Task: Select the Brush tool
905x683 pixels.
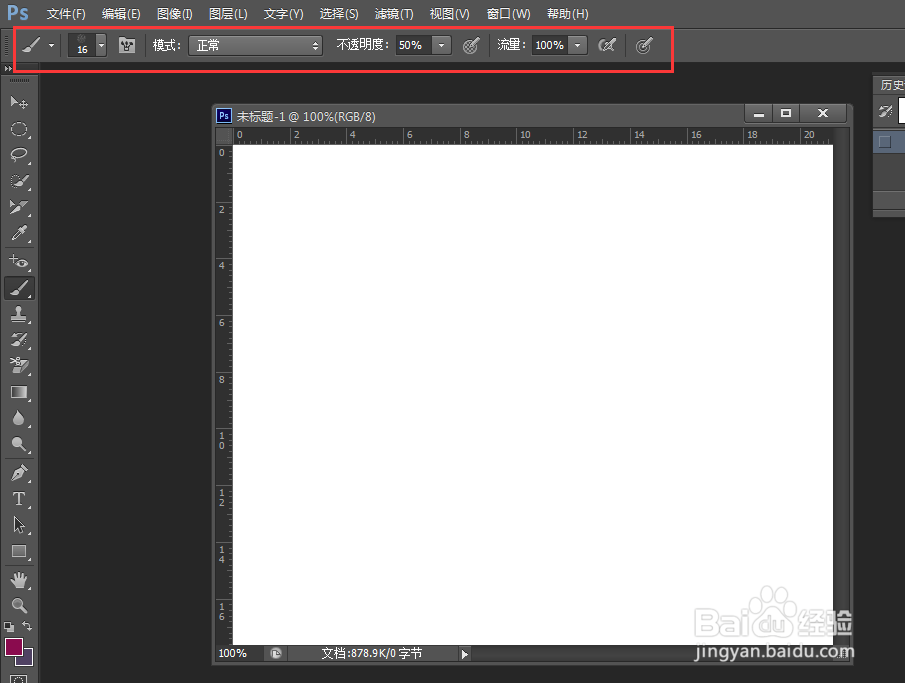Action: 18,288
